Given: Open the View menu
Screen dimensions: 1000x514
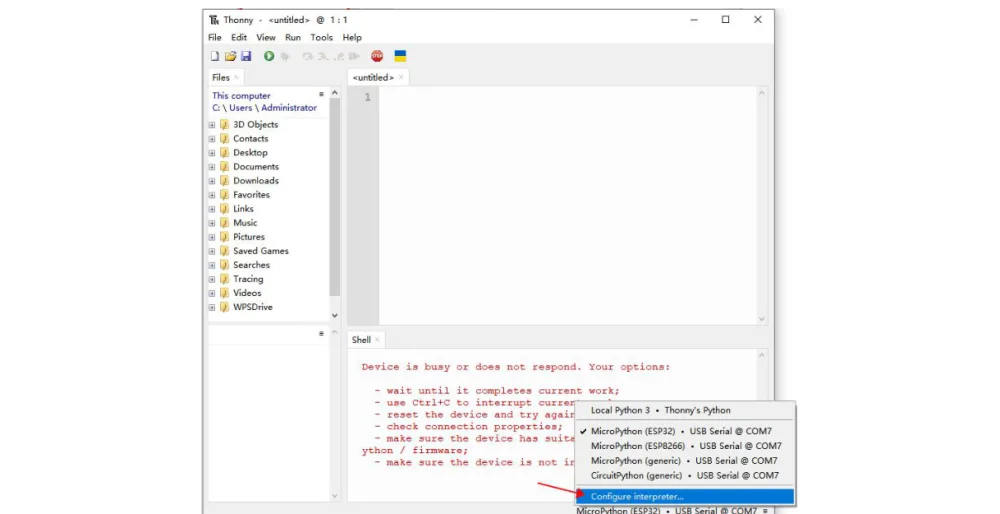Looking at the screenshot, I should pyautogui.click(x=266, y=38).
